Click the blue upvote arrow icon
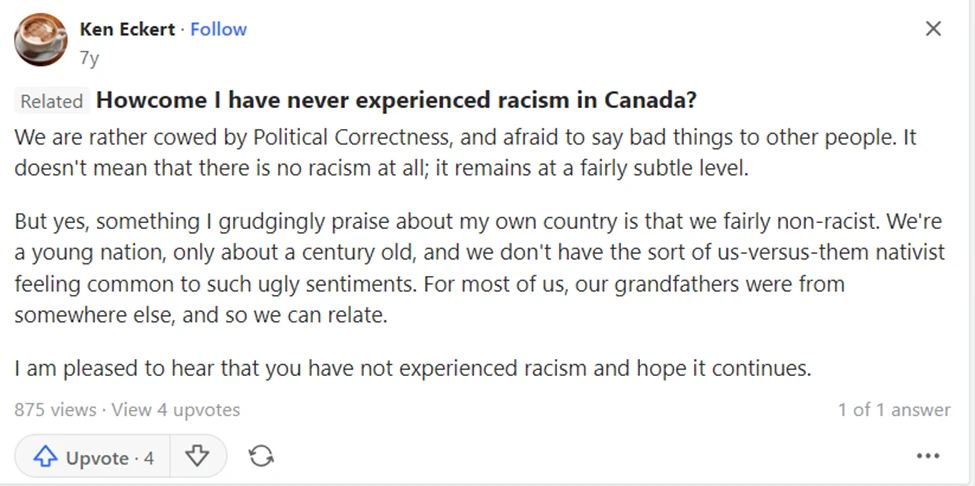The width and height of the screenshot is (975, 486). pos(45,458)
